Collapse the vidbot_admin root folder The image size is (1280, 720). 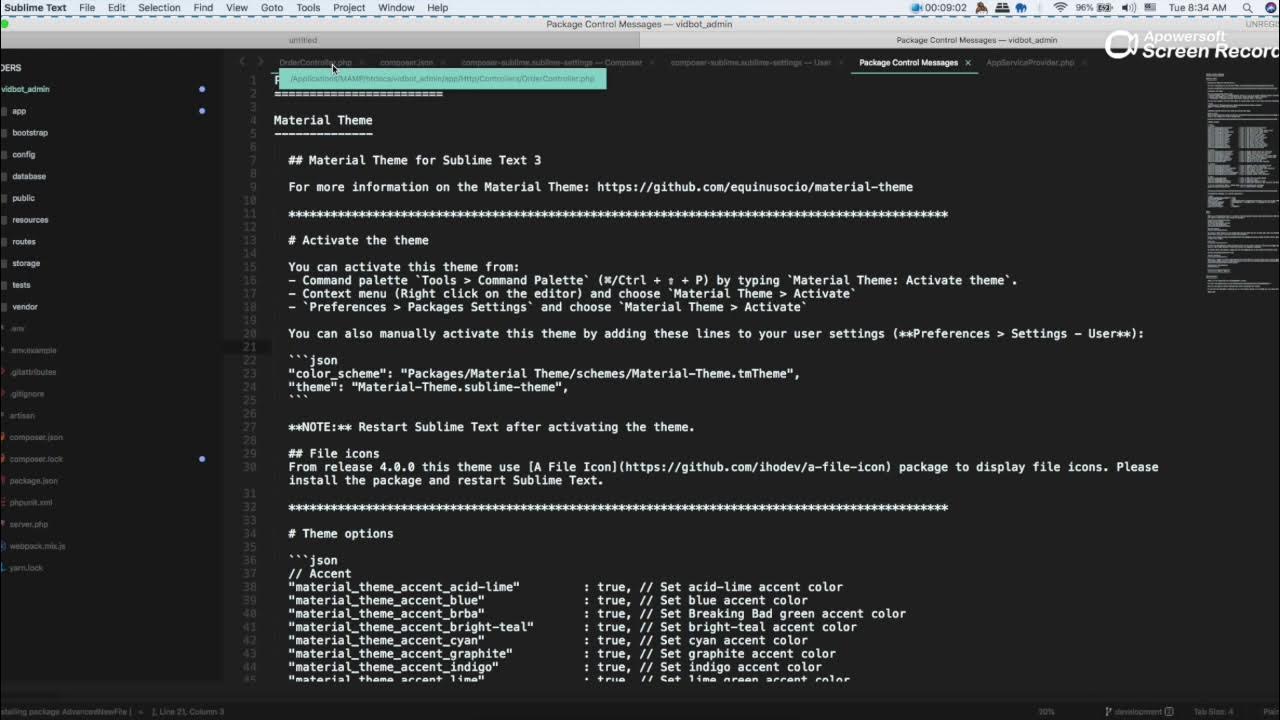[x=25, y=89]
